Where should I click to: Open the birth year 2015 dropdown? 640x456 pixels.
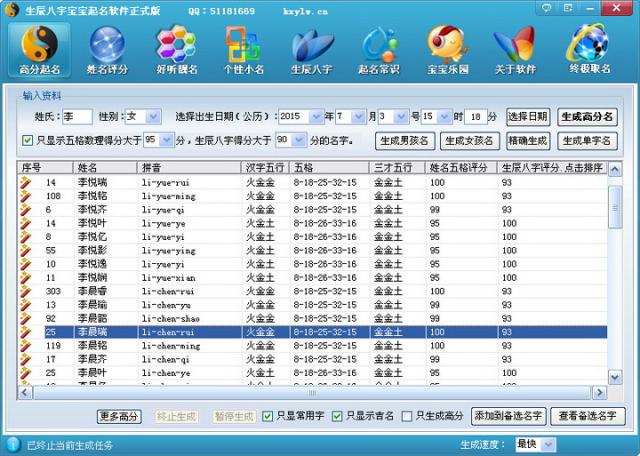tap(316, 117)
